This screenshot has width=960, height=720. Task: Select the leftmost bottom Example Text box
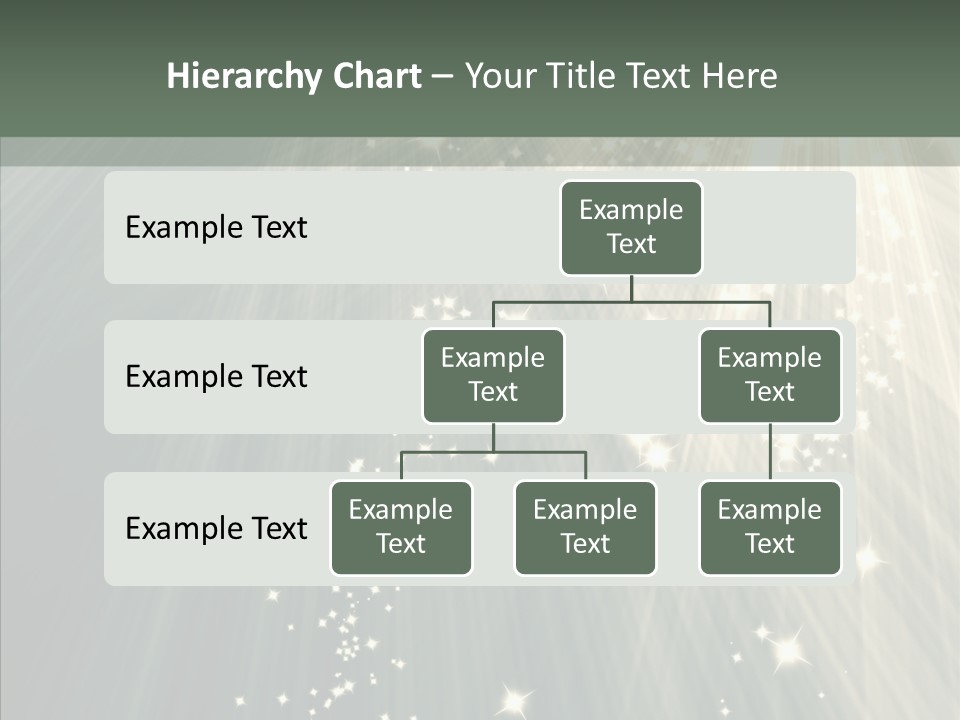tap(401, 528)
